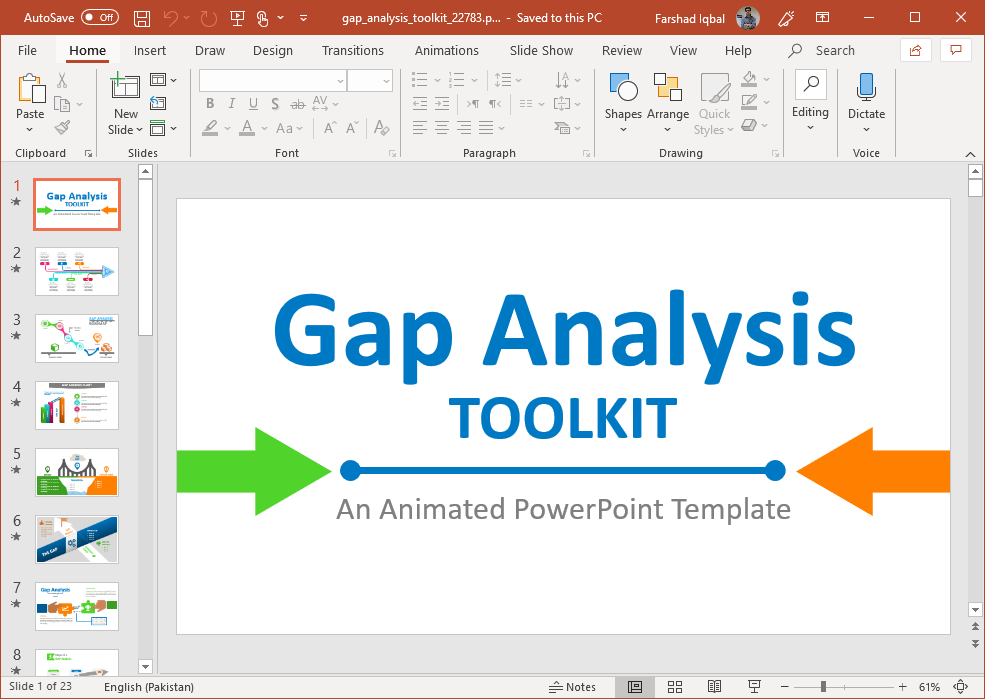Open the Section dropdown

(x=163, y=128)
